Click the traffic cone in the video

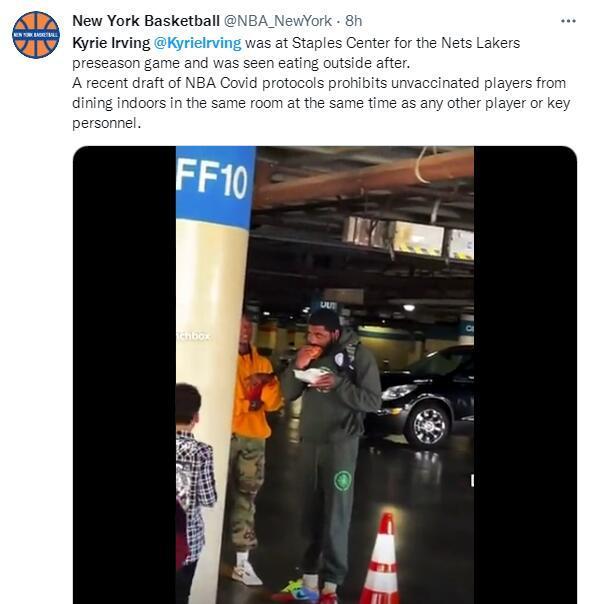point(382,558)
